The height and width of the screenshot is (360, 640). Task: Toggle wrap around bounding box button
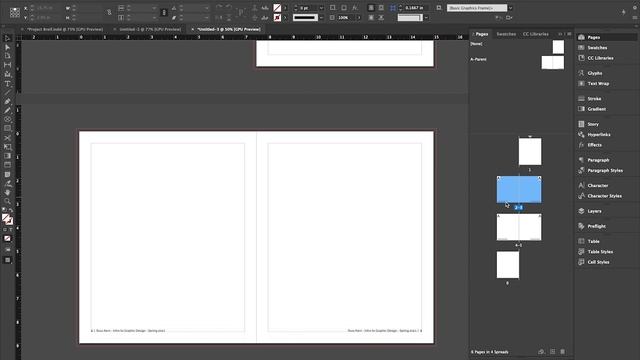(x=381, y=8)
